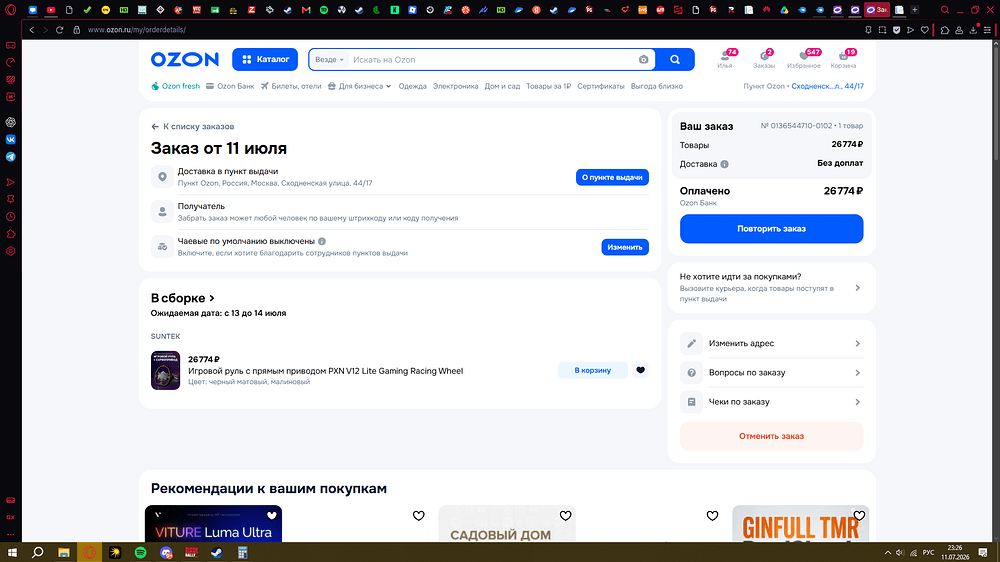Toggle favorite heart on VITURE Luma Ultra card

(x=272, y=515)
